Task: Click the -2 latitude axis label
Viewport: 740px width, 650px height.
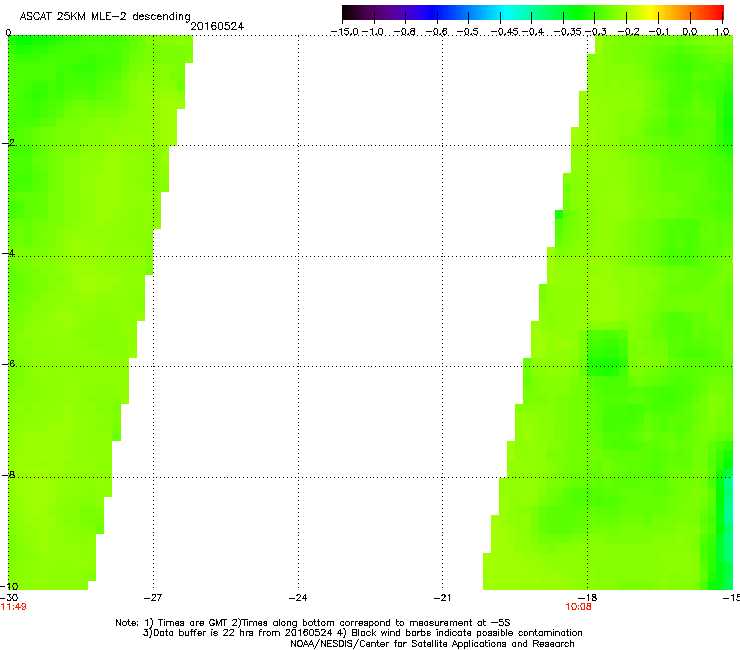Action: click(x=8, y=143)
